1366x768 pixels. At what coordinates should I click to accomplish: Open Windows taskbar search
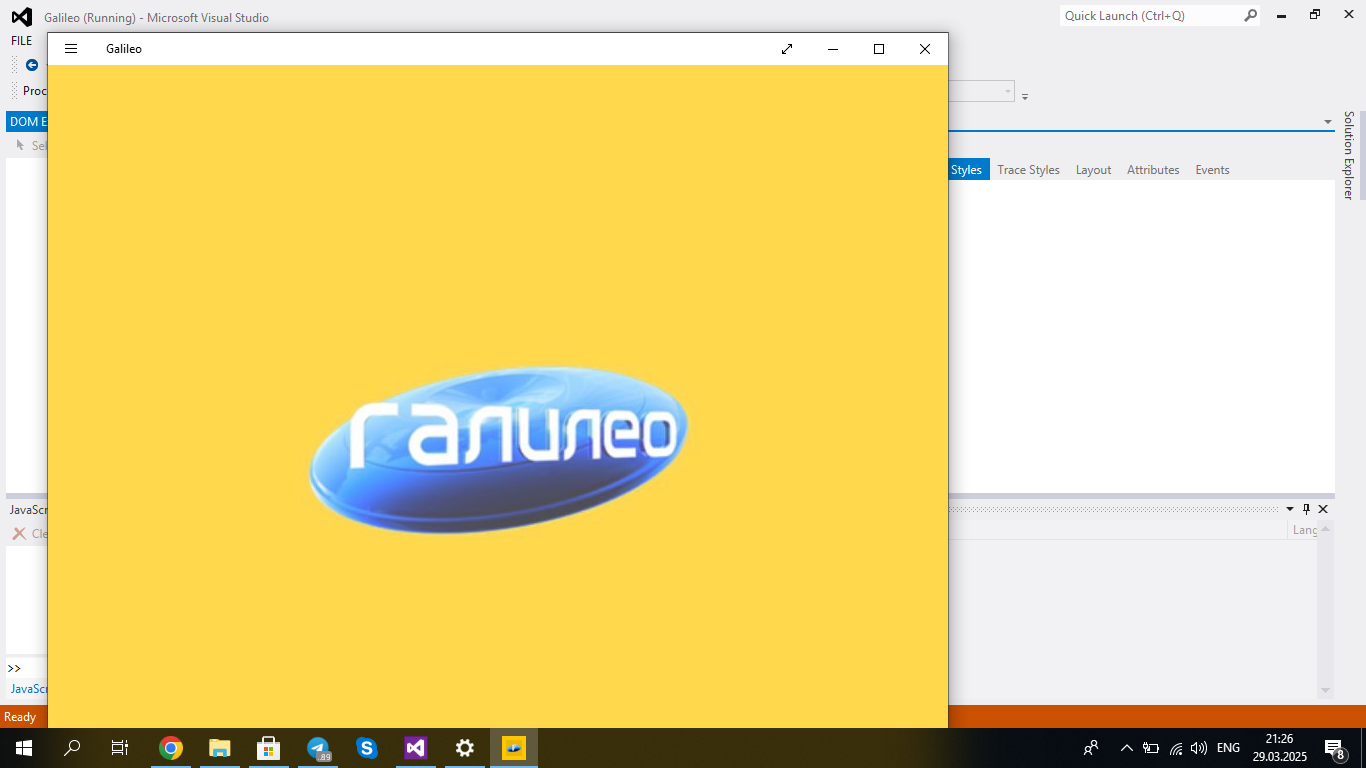click(x=72, y=748)
